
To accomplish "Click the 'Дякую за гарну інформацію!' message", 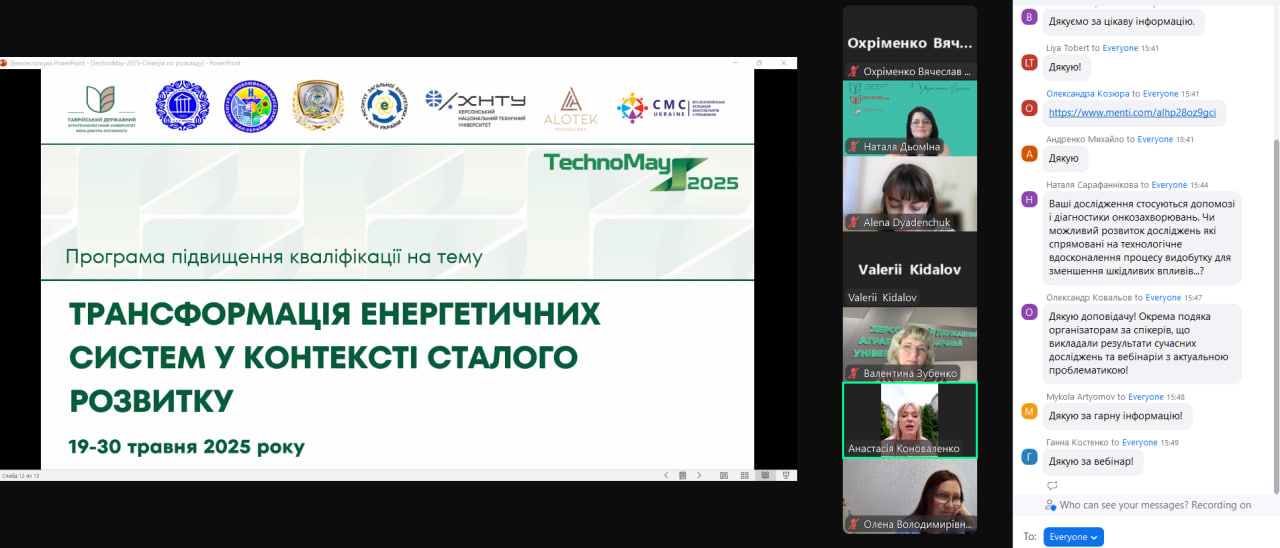I will click(x=1117, y=416).
